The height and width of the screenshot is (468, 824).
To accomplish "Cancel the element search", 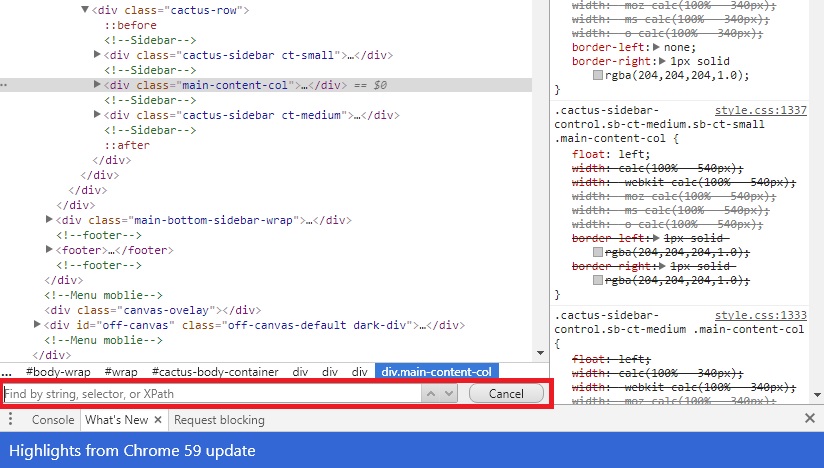I will [x=506, y=393].
